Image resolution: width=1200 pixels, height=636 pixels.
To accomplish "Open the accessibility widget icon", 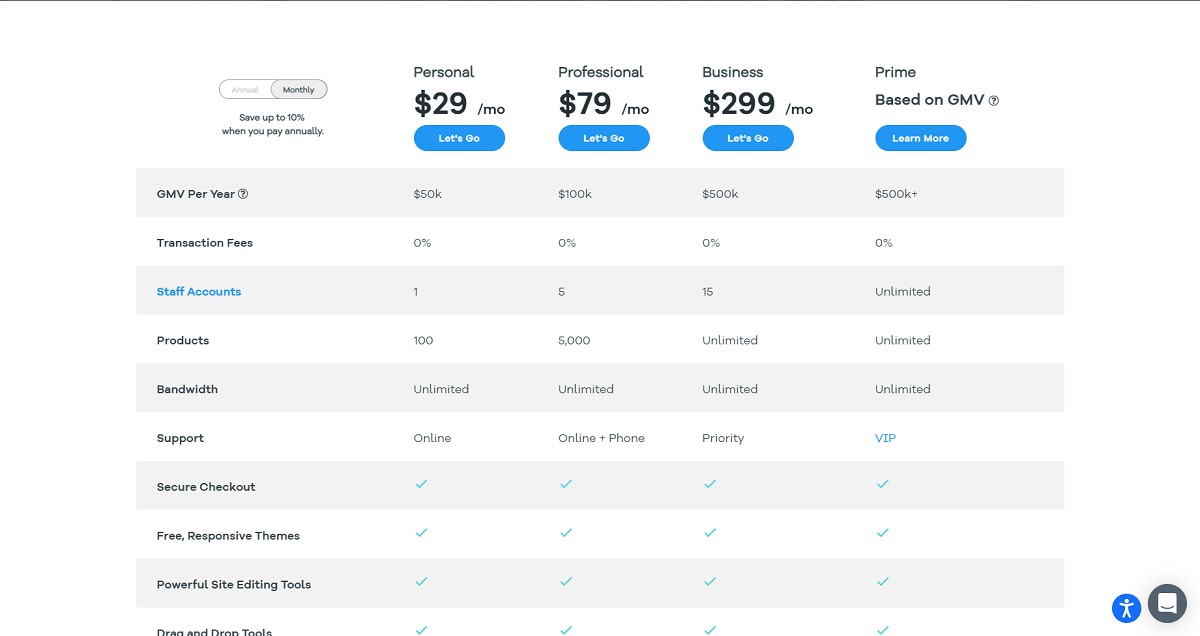I will click(1127, 607).
